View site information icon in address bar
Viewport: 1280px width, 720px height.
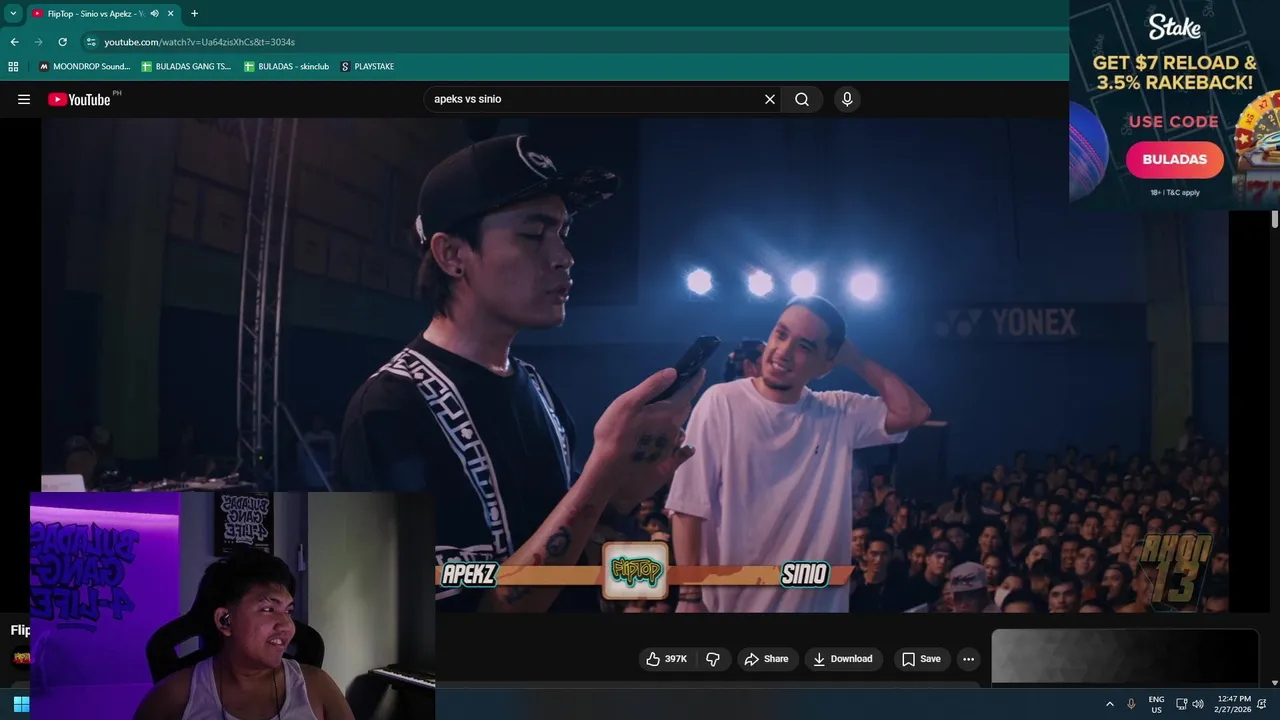click(91, 42)
